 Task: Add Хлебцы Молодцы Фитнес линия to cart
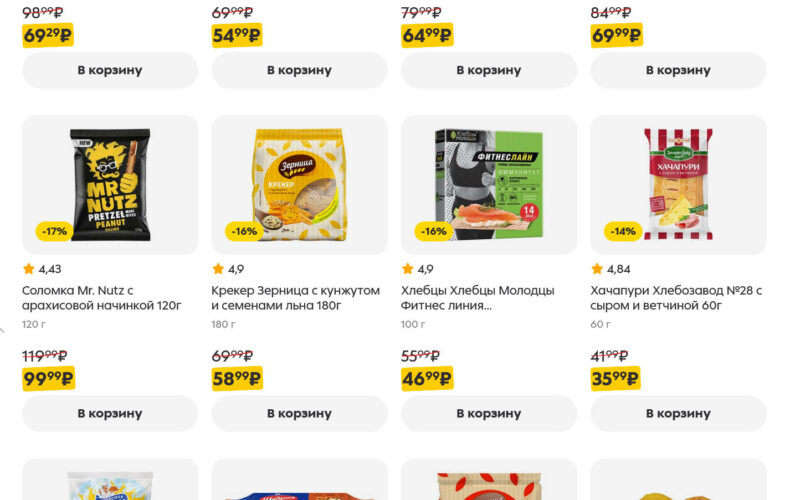tap(489, 413)
